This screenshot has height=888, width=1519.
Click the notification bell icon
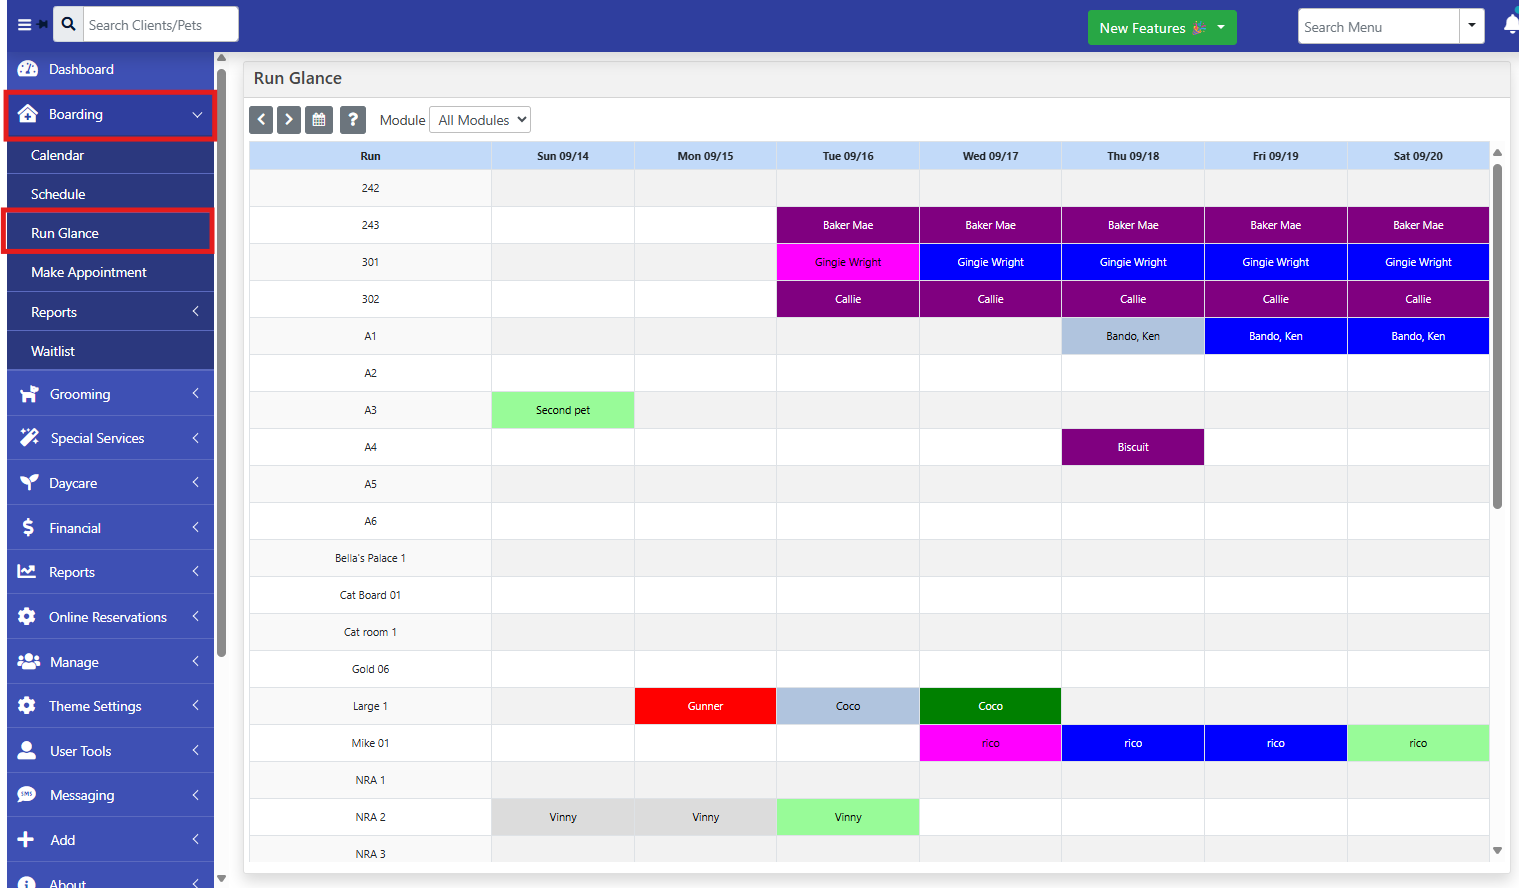1510,25
